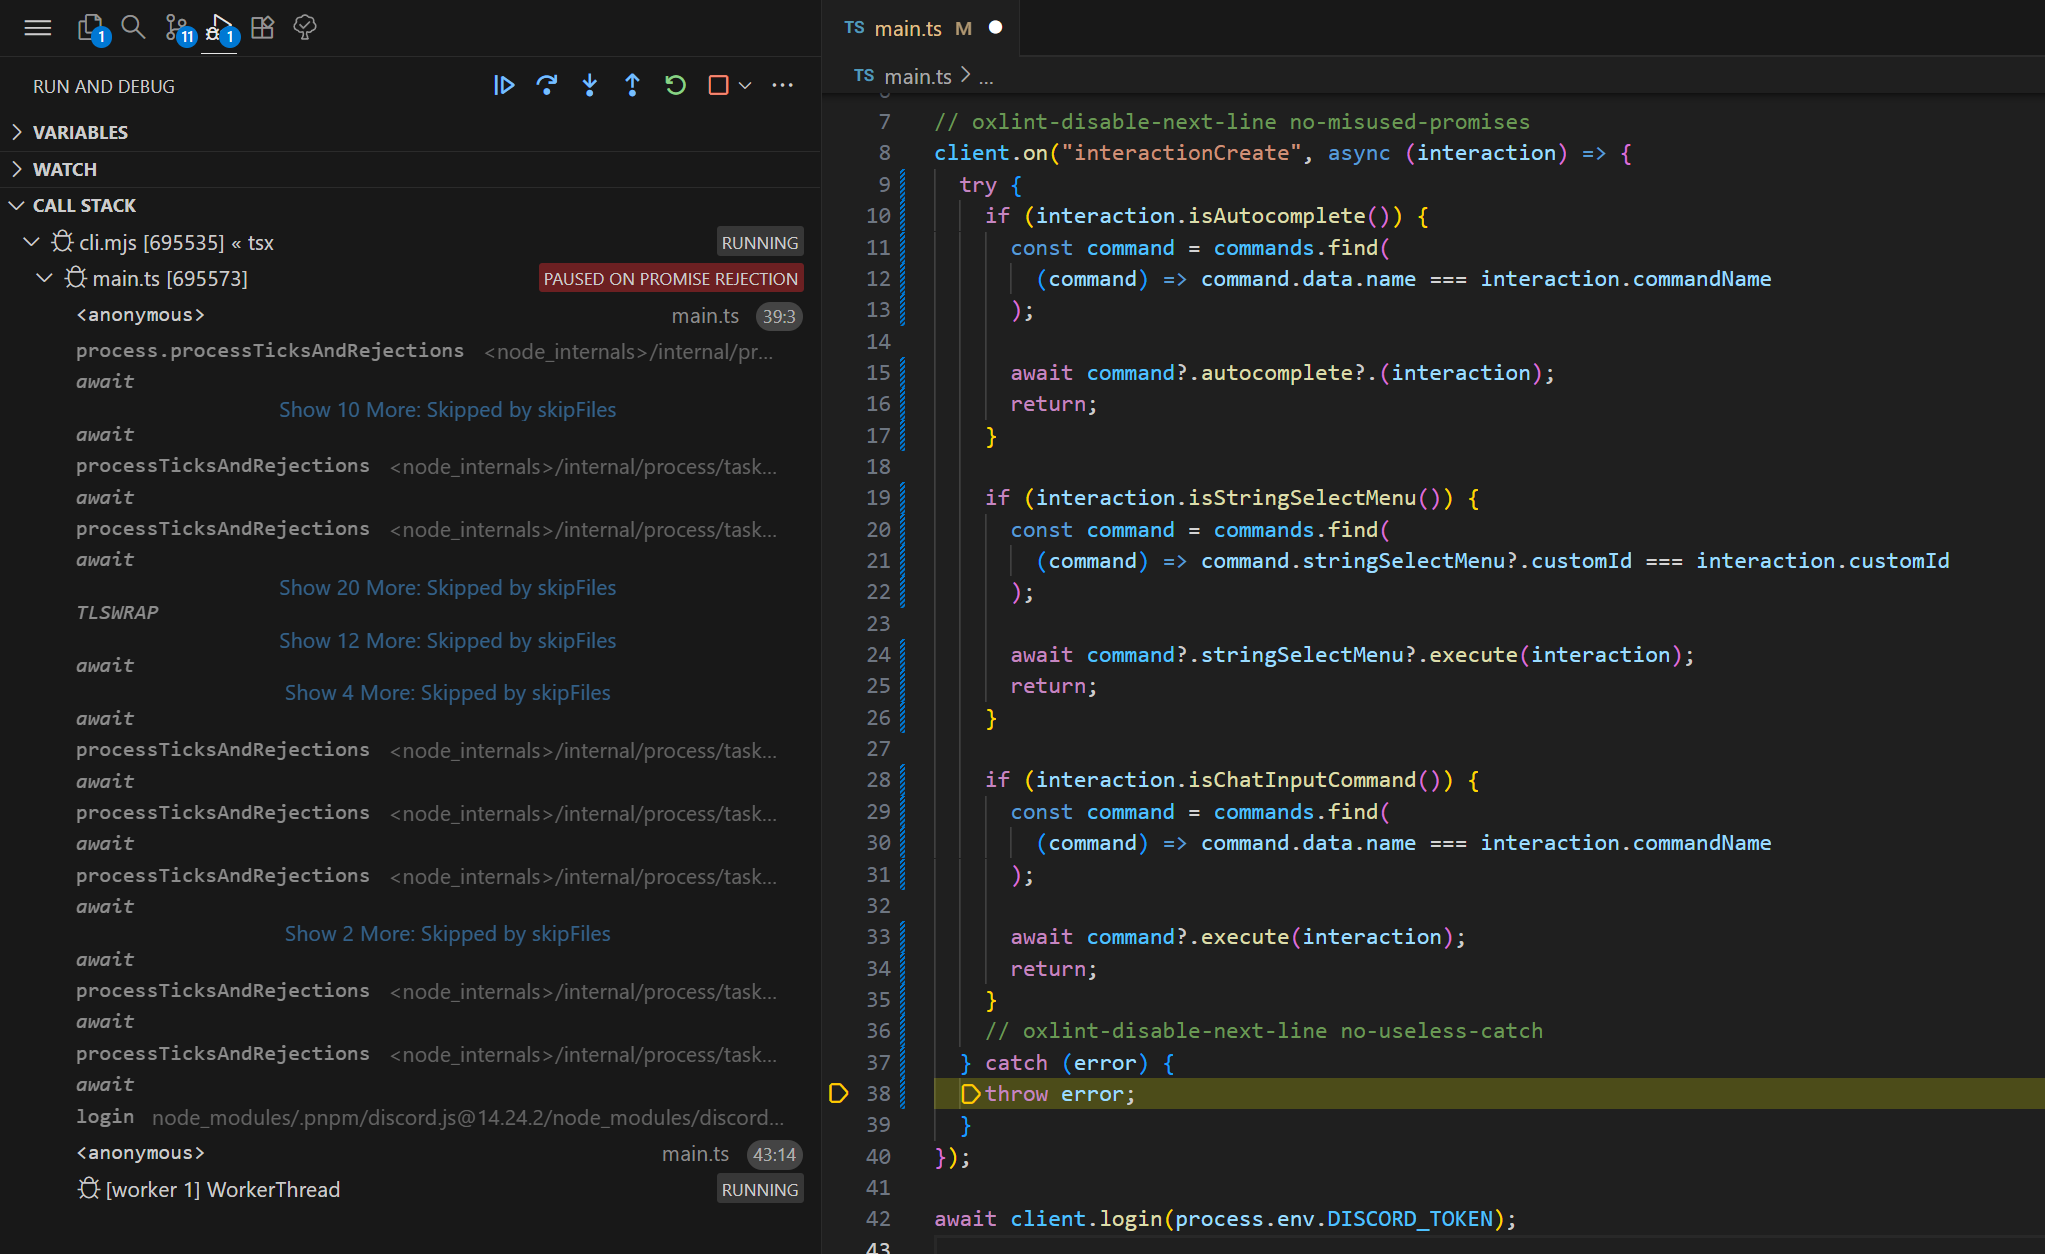The height and width of the screenshot is (1254, 2045).
Task: Stop the debug session
Action: pyautogui.click(x=718, y=86)
